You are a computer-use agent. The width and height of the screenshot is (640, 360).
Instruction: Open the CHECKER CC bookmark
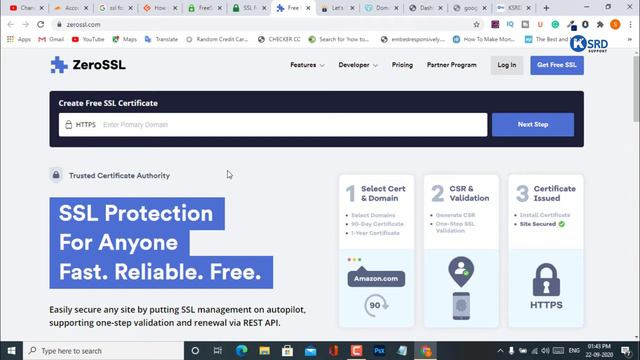point(279,39)
